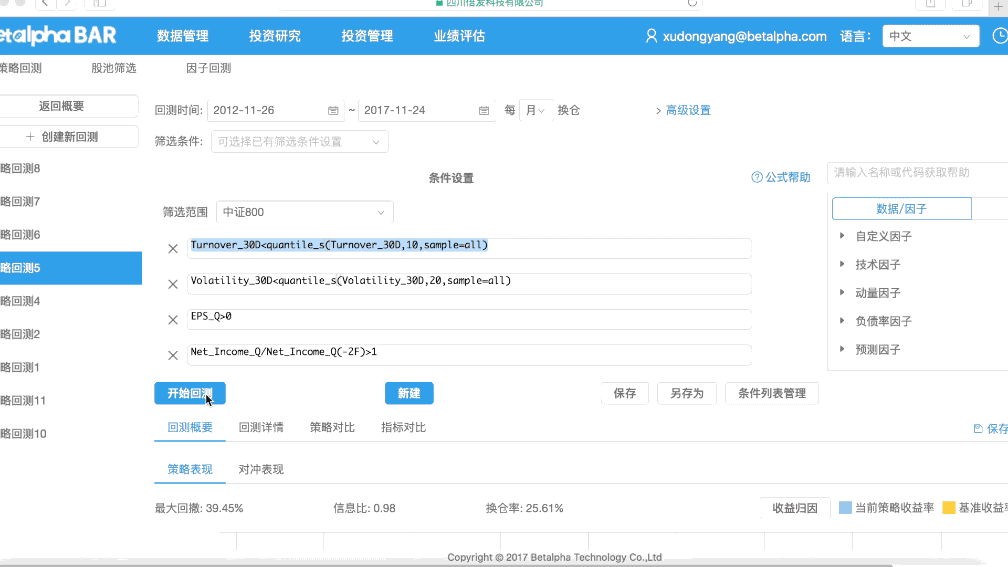Viewport: 1008px width, 567px height.
Task: Toggle 当前策略收益率 blue legend swatch
Action: click(x=845, y=508)
